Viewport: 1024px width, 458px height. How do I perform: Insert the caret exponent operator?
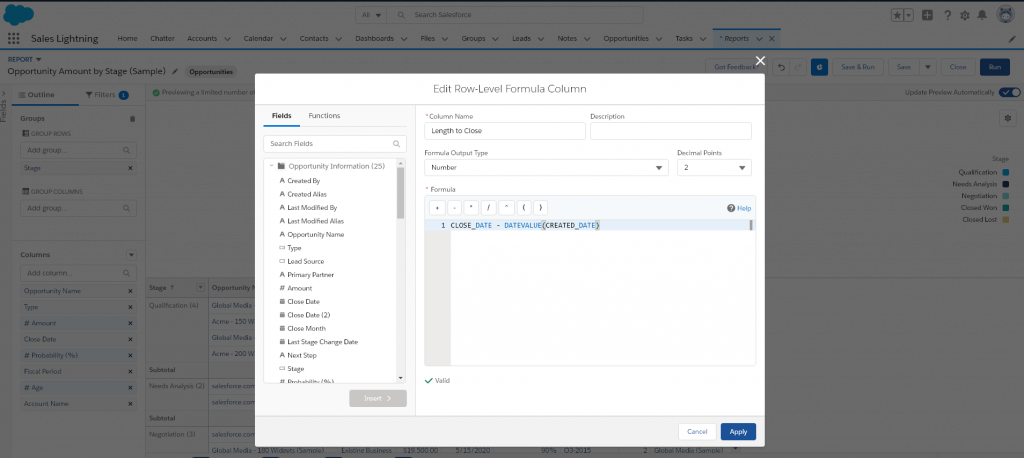[505, 208]
